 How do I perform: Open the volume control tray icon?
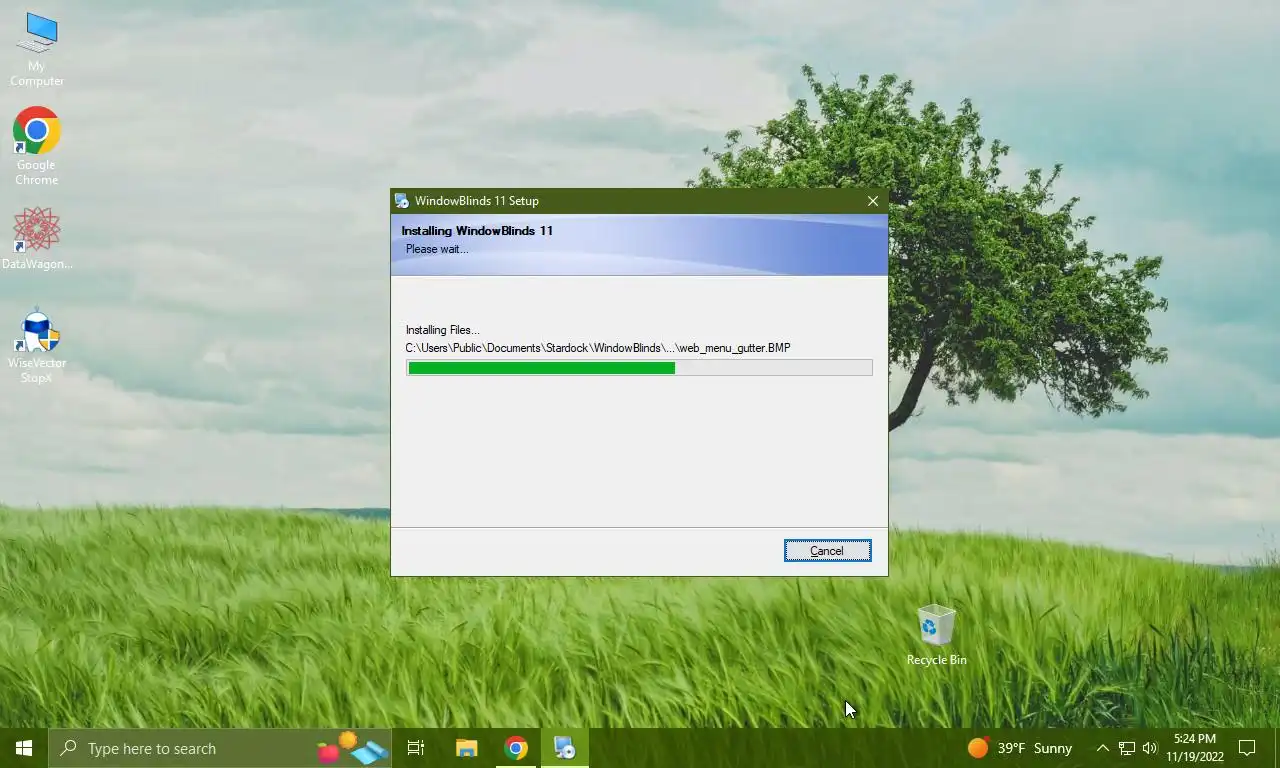click(1149, 748)
